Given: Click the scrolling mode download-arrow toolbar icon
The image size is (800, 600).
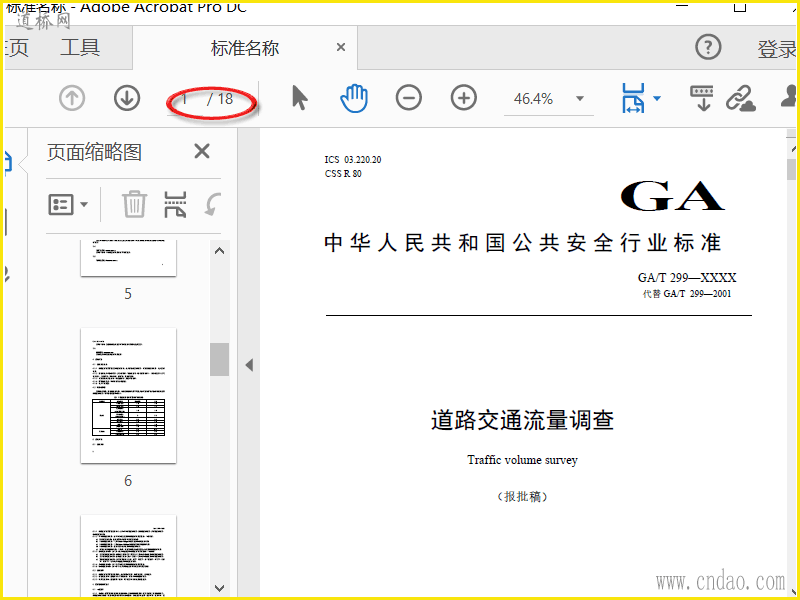Looking at the screenshot, I should click(x=702, y=98).
